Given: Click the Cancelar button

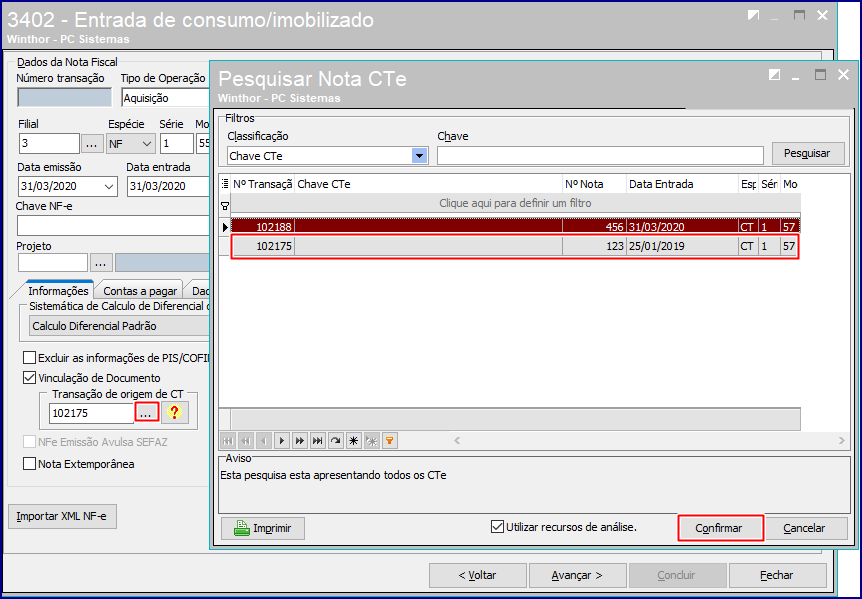Looking at the screenshot, I should 805,528.
